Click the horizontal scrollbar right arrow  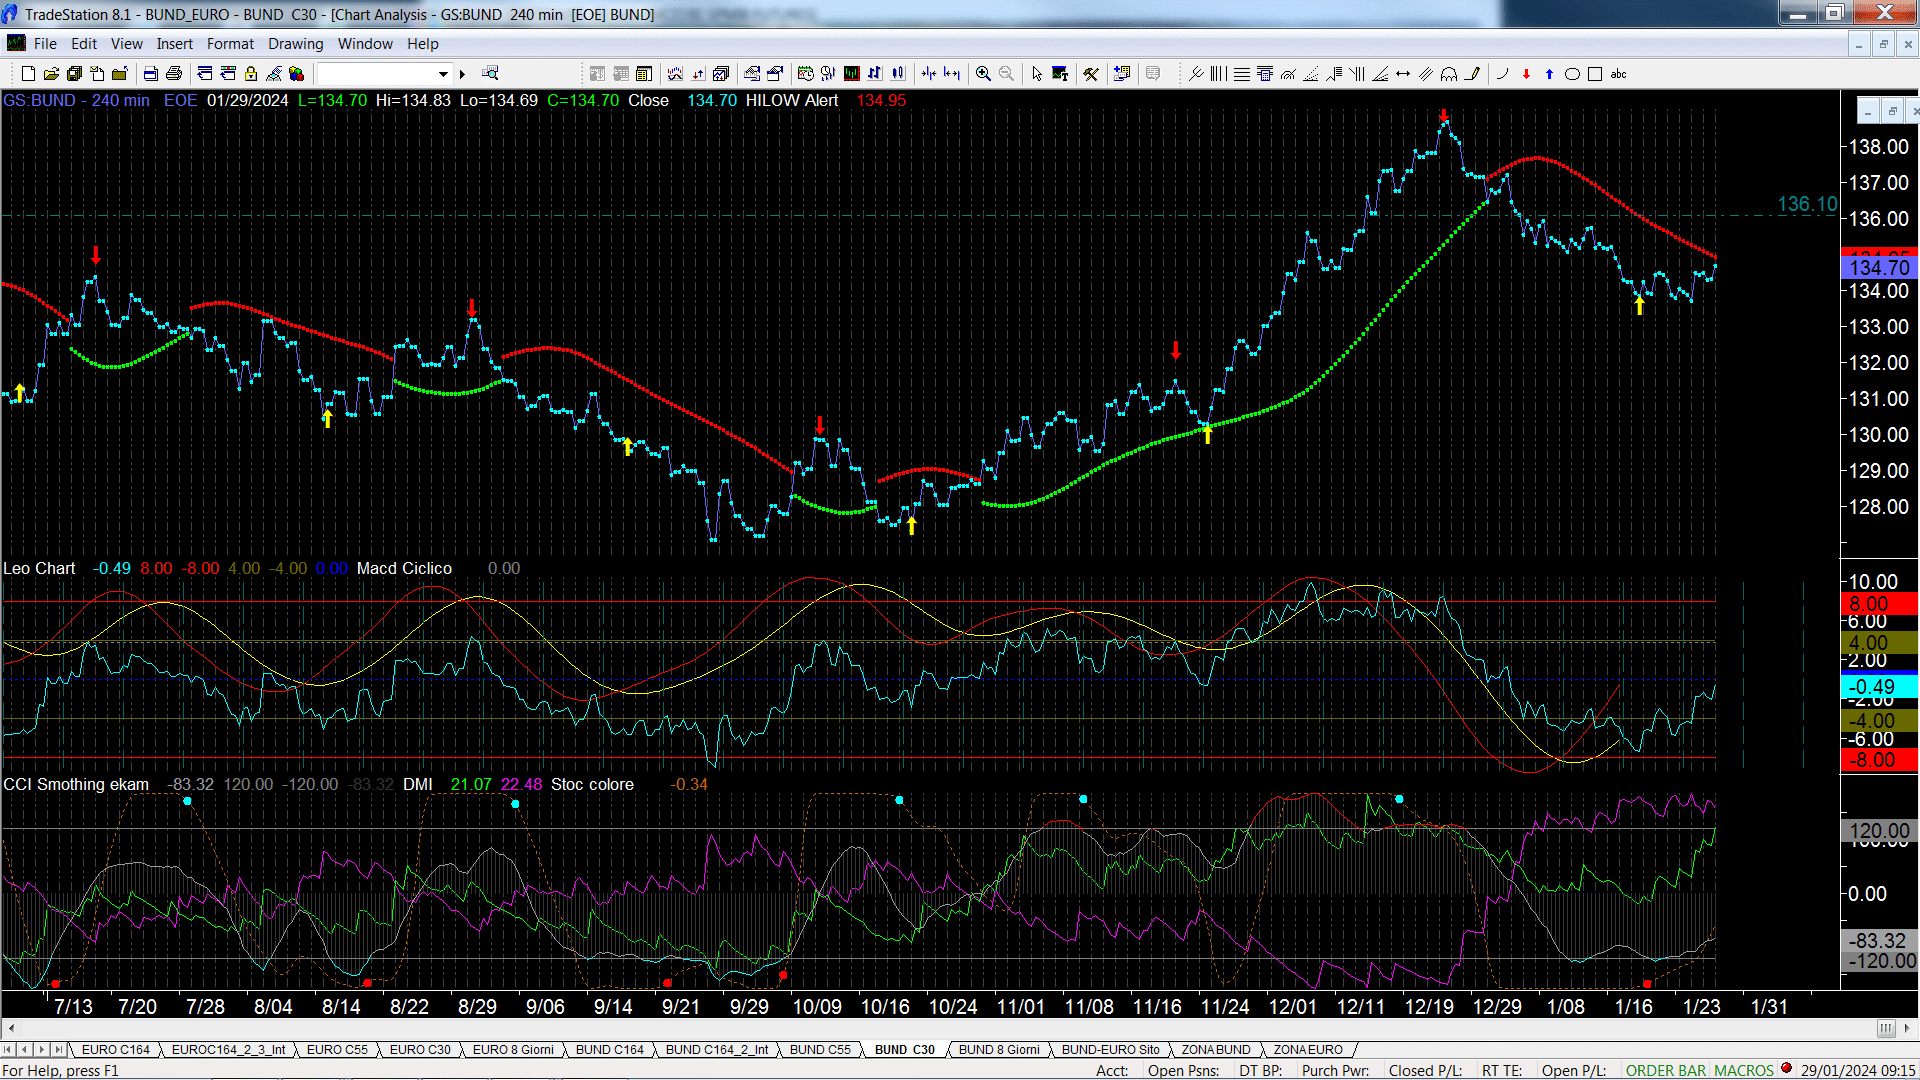click(x=1908, y=1029)
